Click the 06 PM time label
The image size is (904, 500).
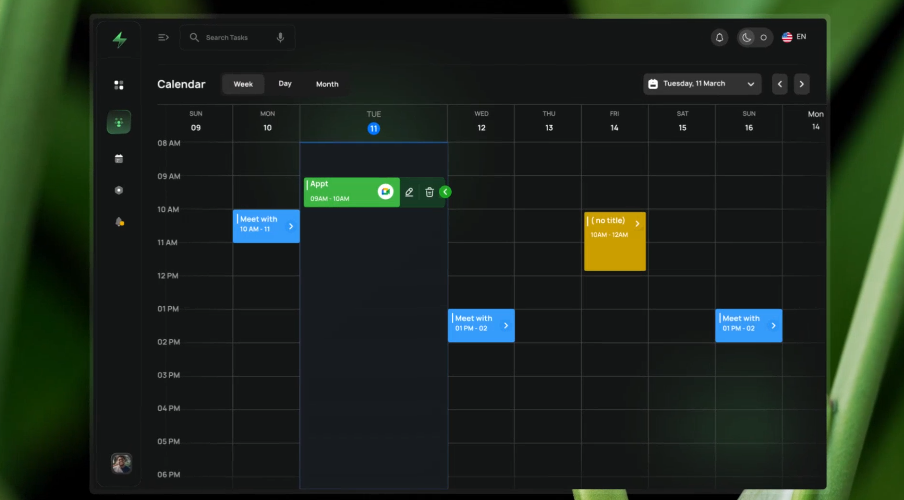click(168, 475)
